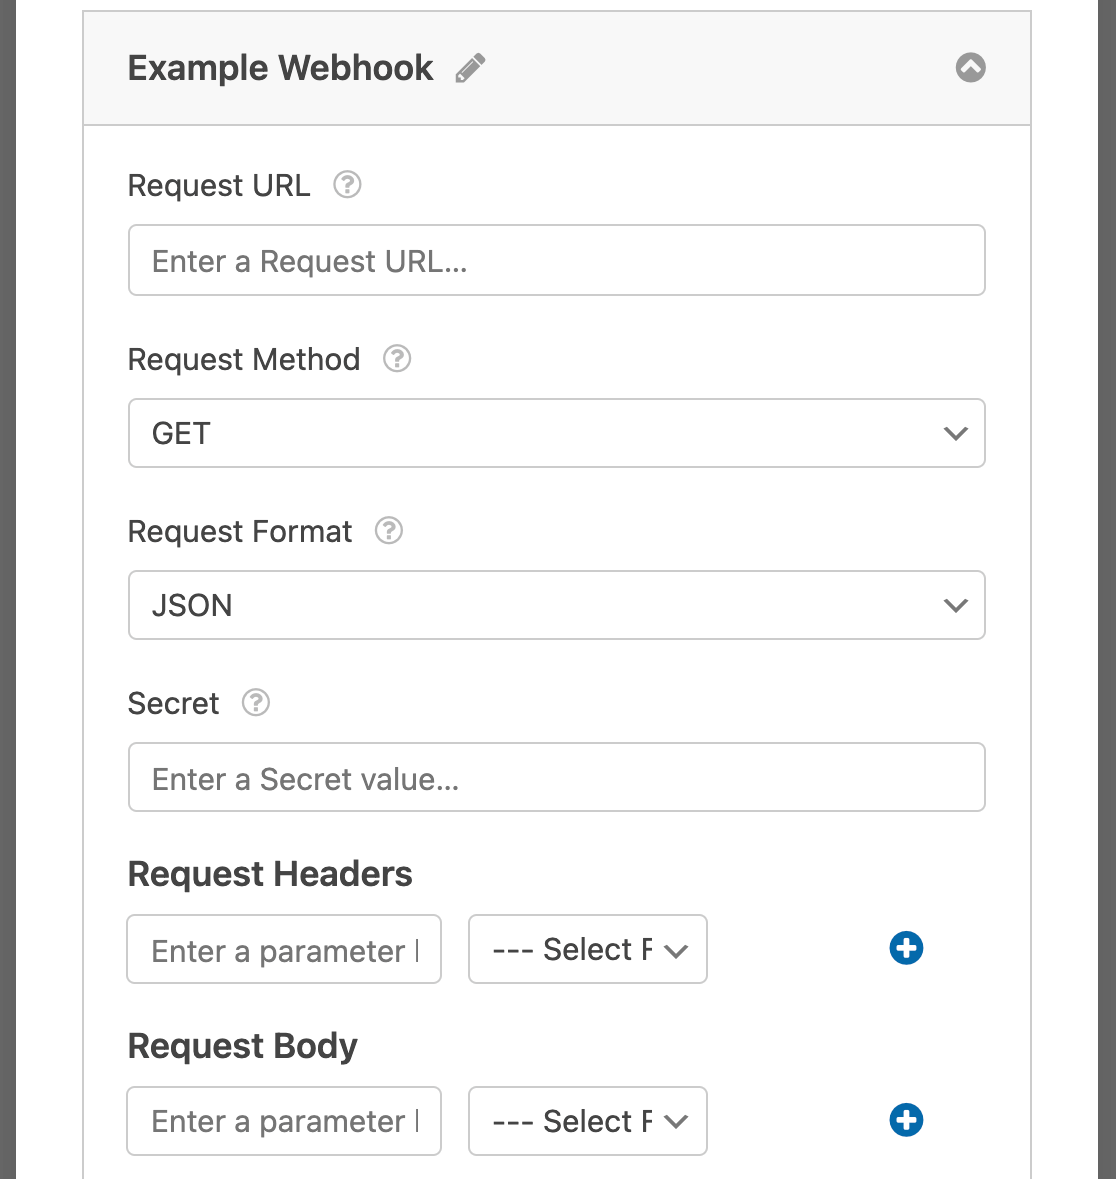Open the Request URL help tooltip
Image resolution: width=1116 pixels, height=1179 pixels.
tap(346, 185)
